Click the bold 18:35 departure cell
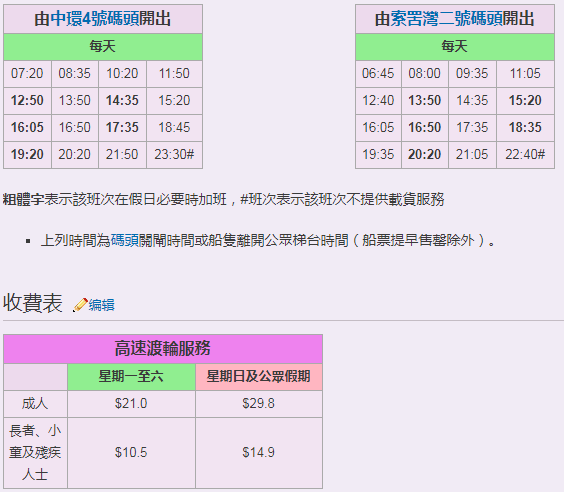The image size is (564, 492). pyautogui.click(x=525, y=128)
